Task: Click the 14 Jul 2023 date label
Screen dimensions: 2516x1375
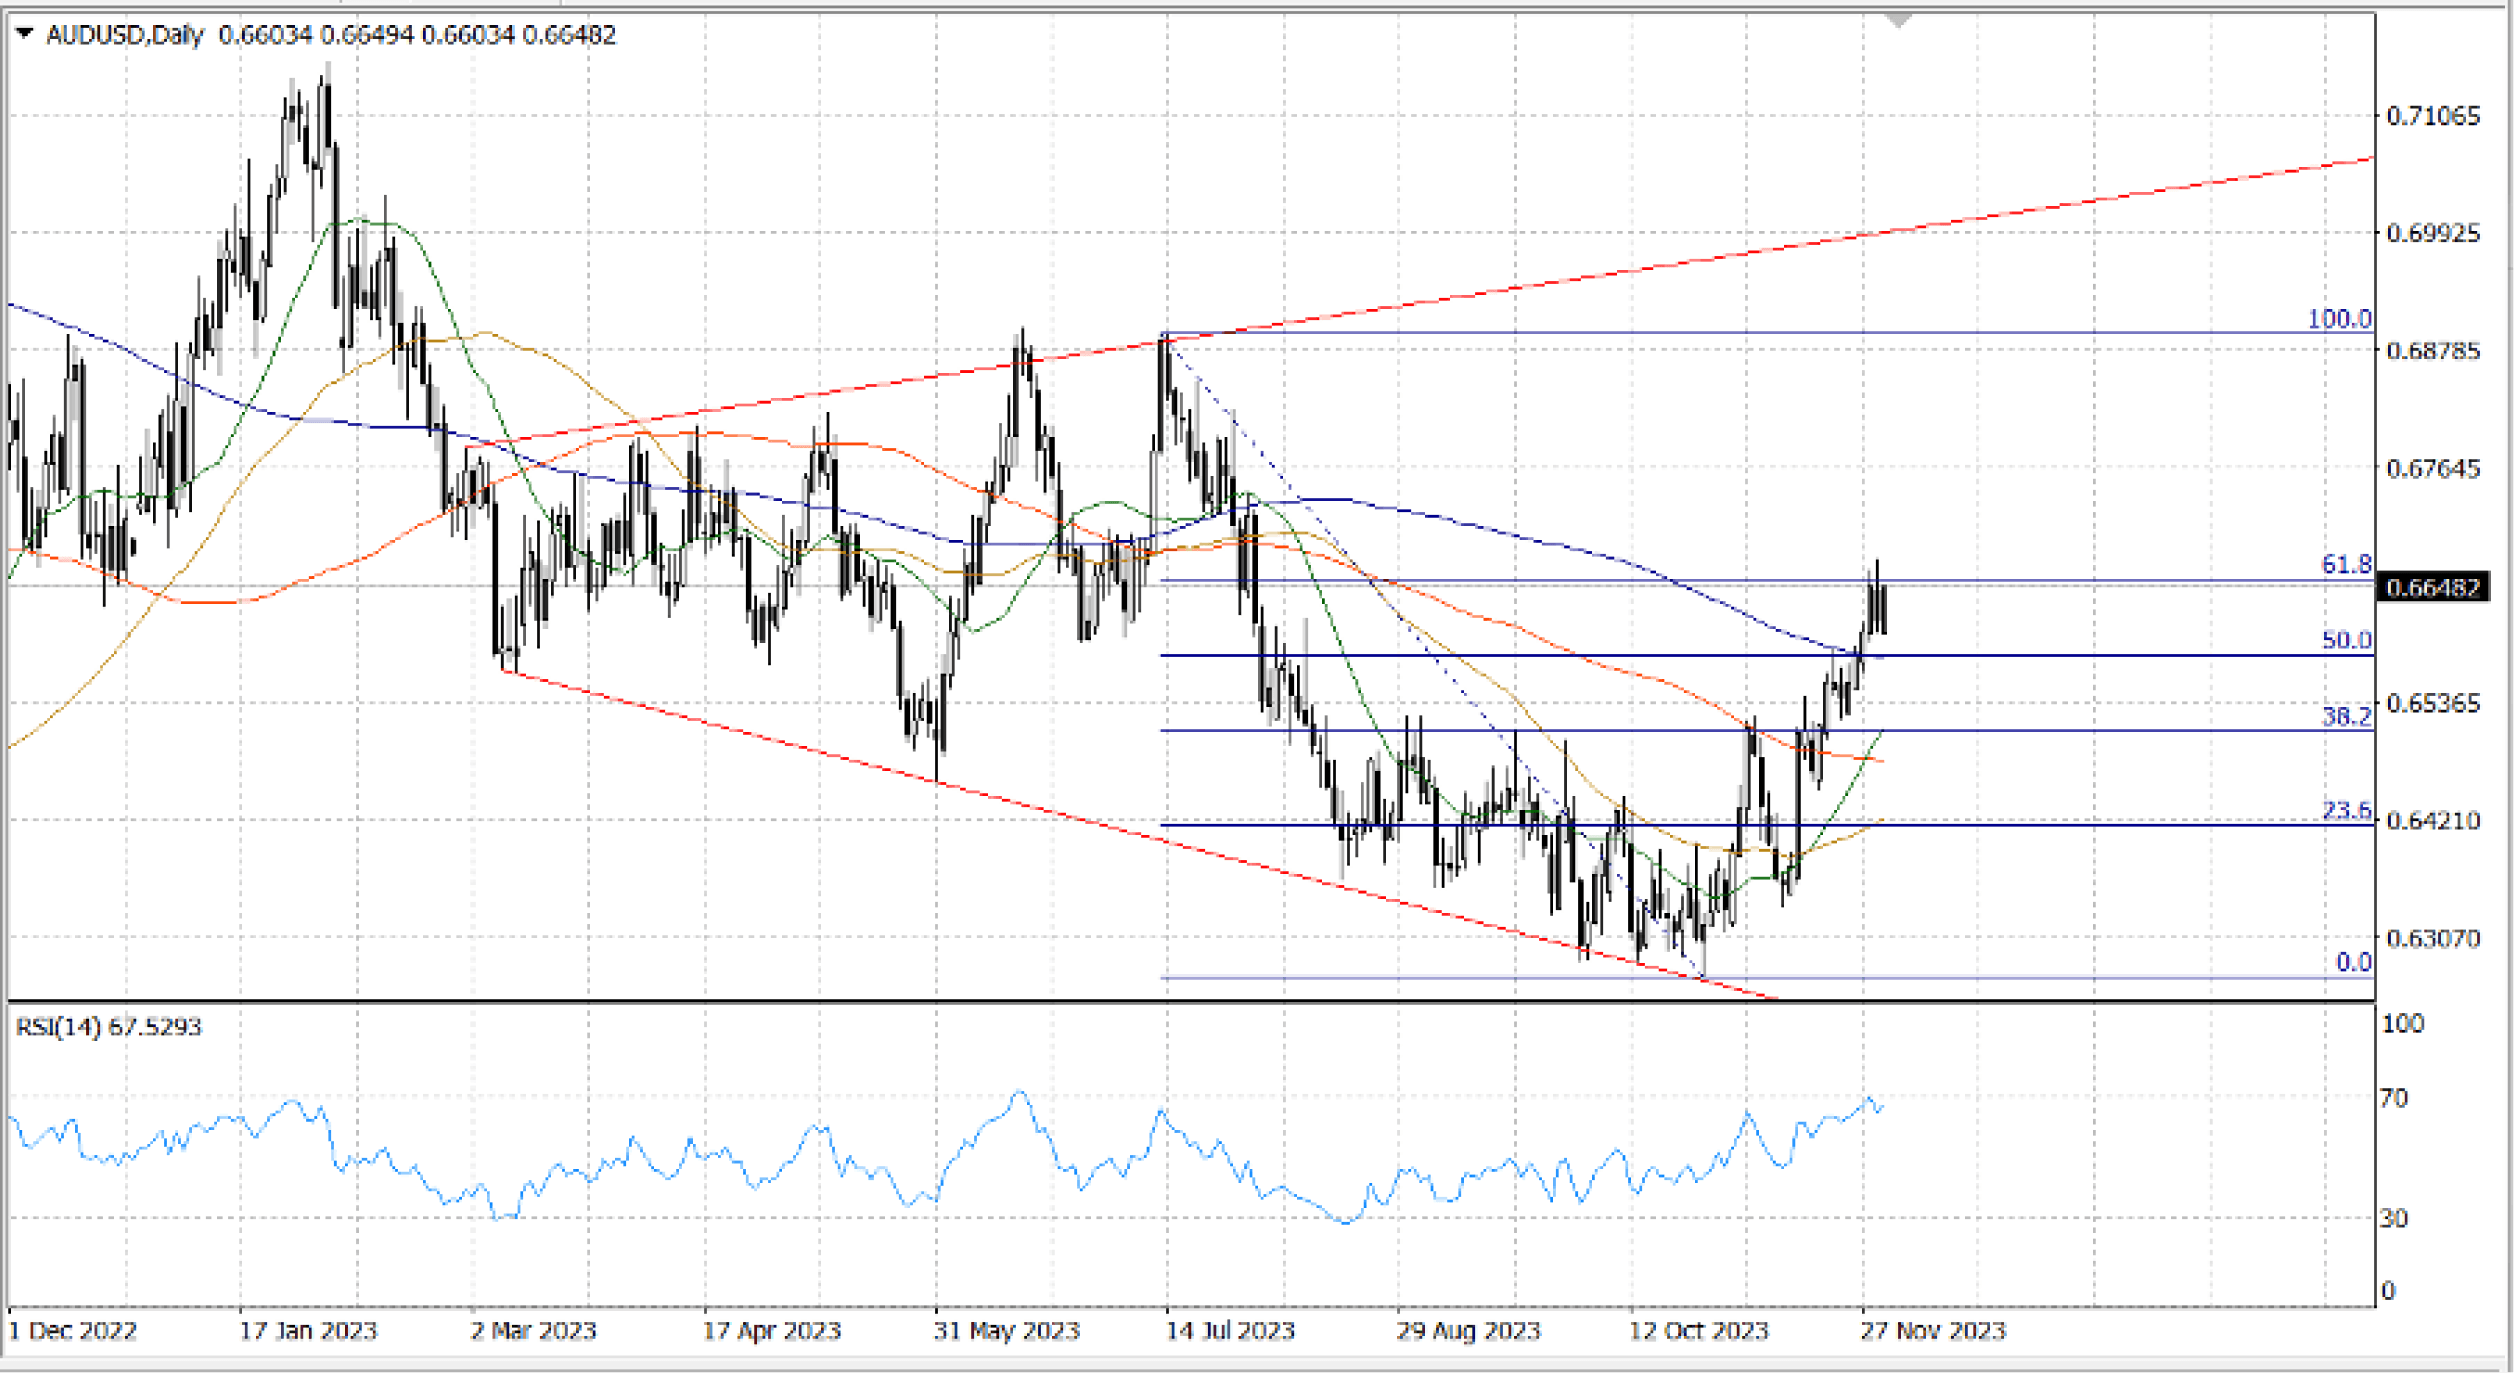Action: (x=1230, y=1331)
